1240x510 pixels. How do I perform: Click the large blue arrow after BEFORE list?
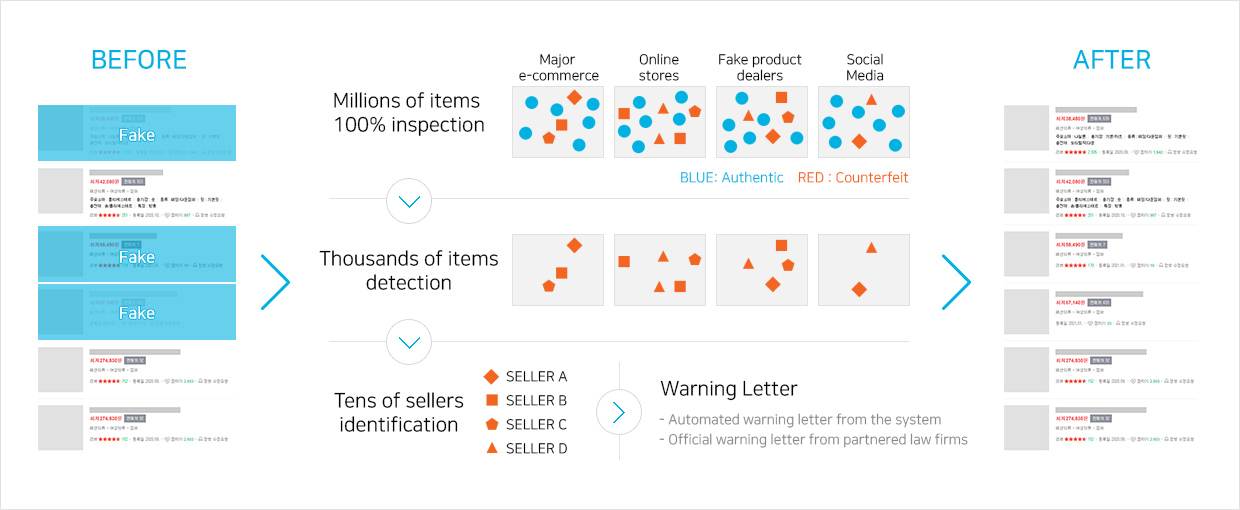(275, 282)
